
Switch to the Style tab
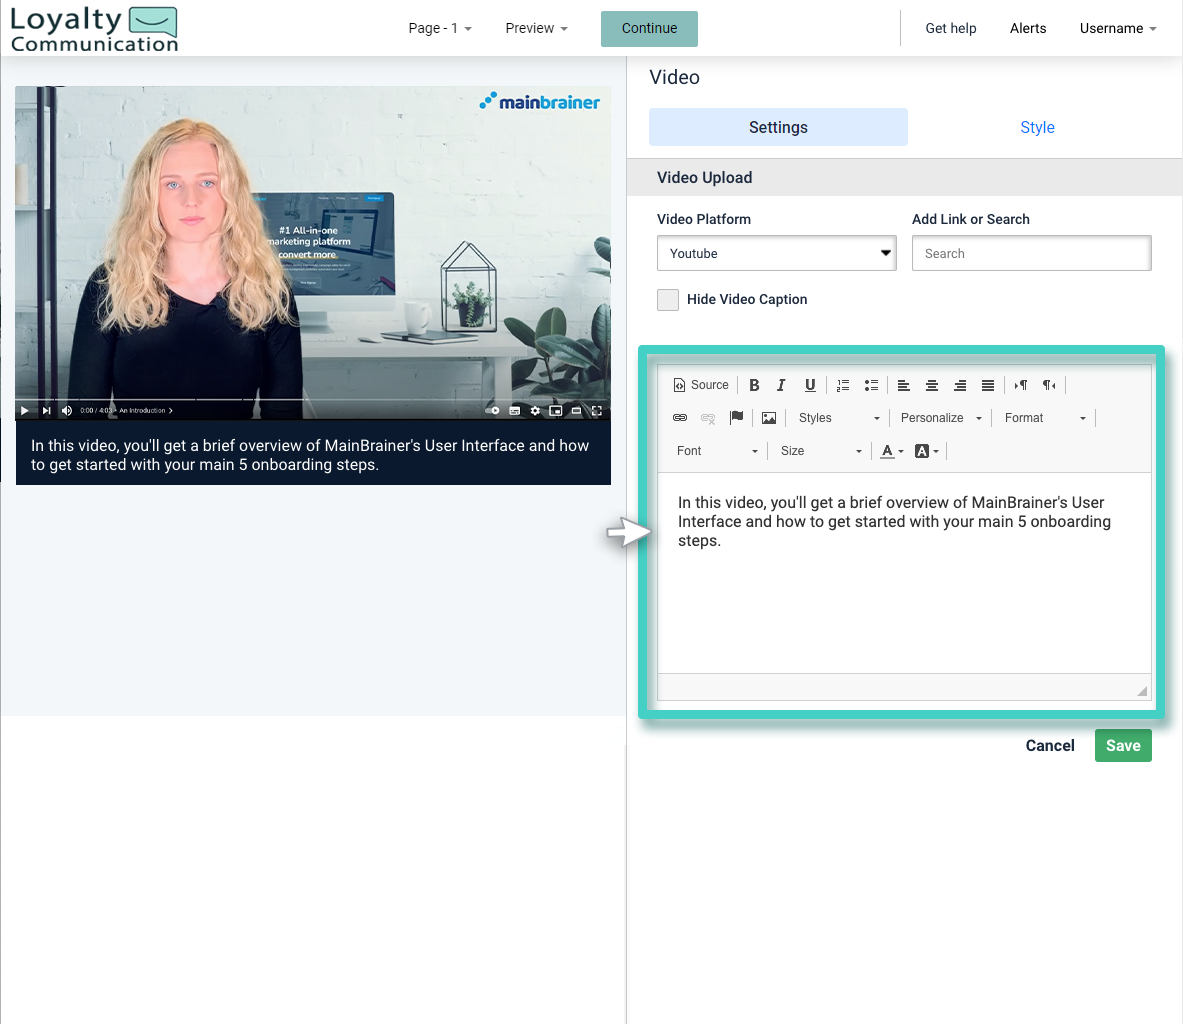coord(1037,127)
